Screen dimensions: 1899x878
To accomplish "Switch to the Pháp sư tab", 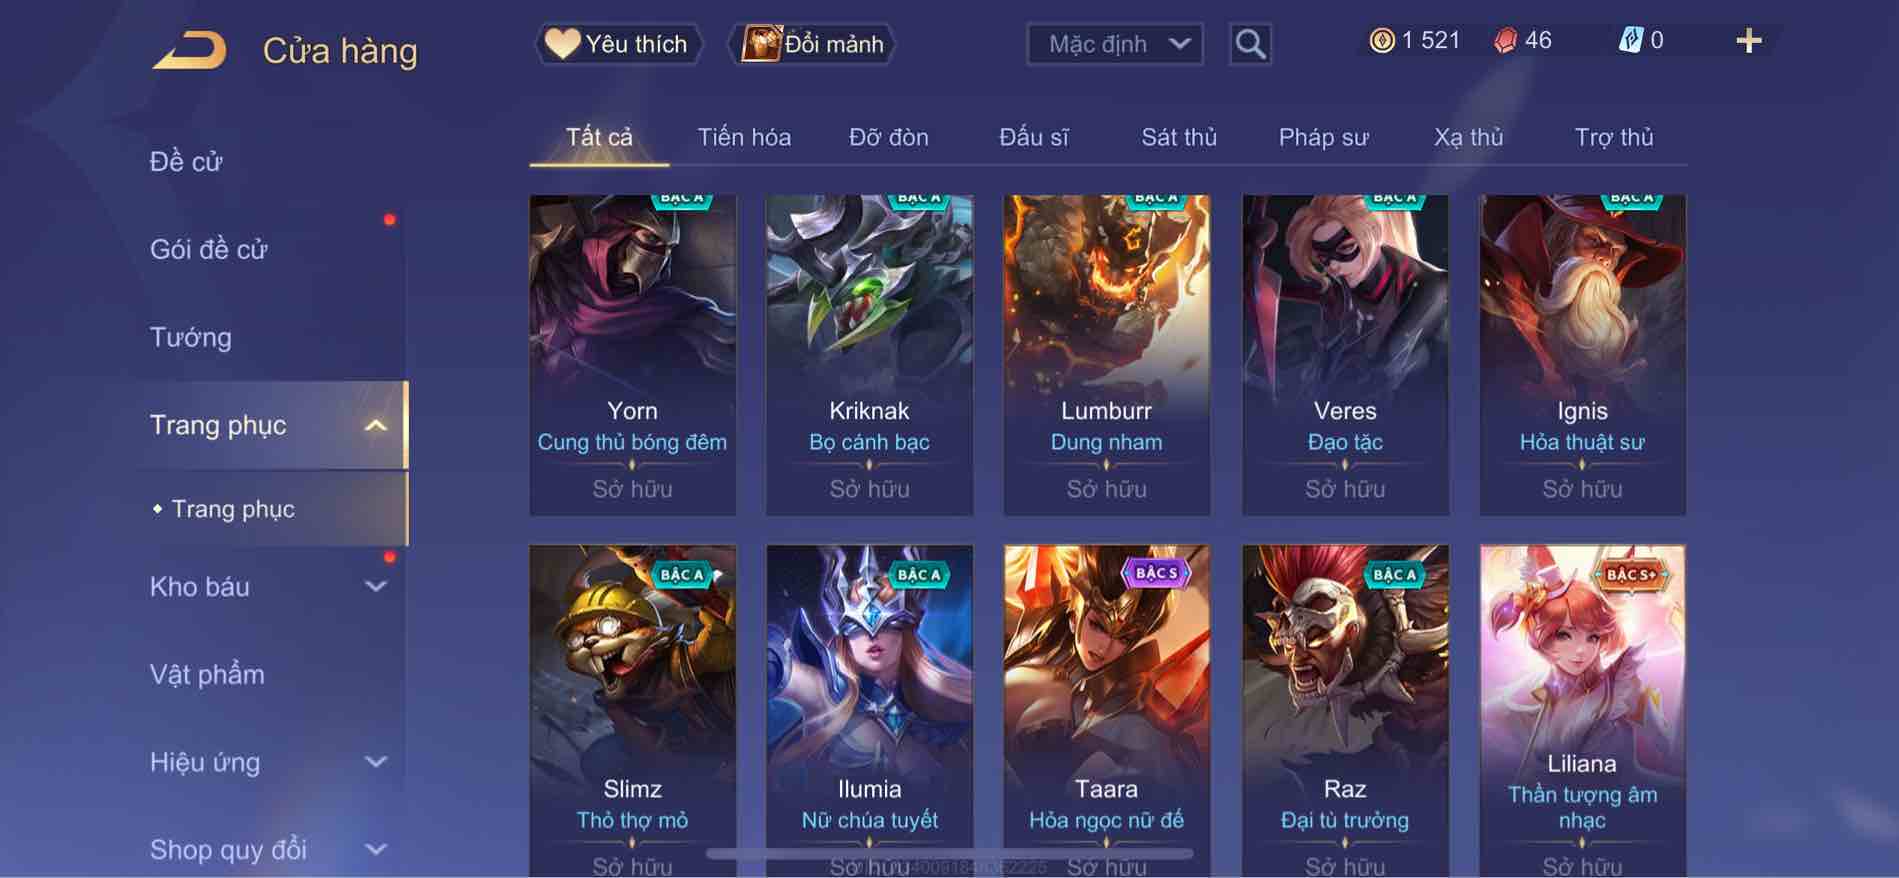I will pos(1323,137).
